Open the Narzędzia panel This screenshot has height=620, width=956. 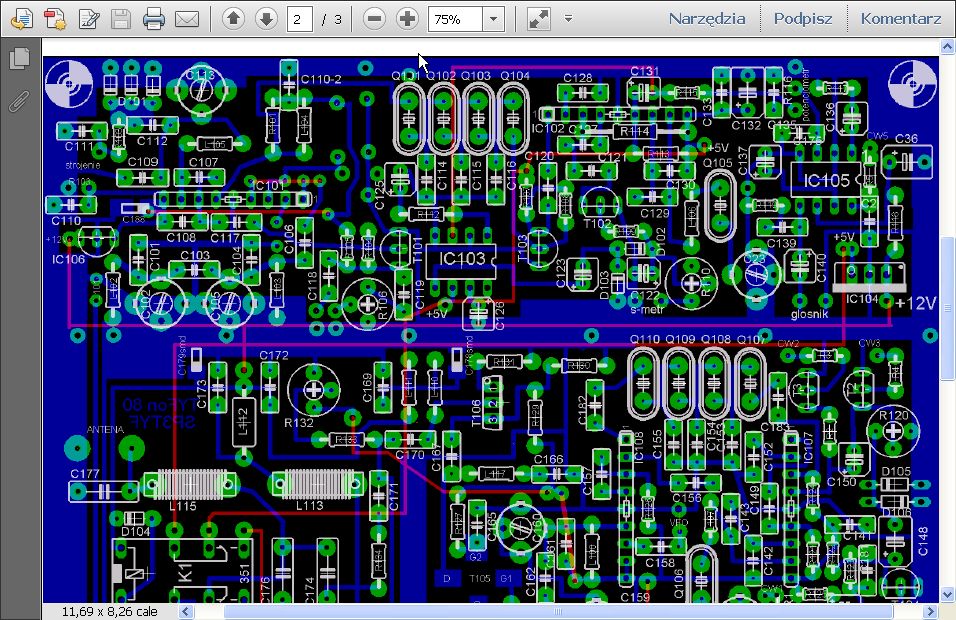[x=707, y=19]
